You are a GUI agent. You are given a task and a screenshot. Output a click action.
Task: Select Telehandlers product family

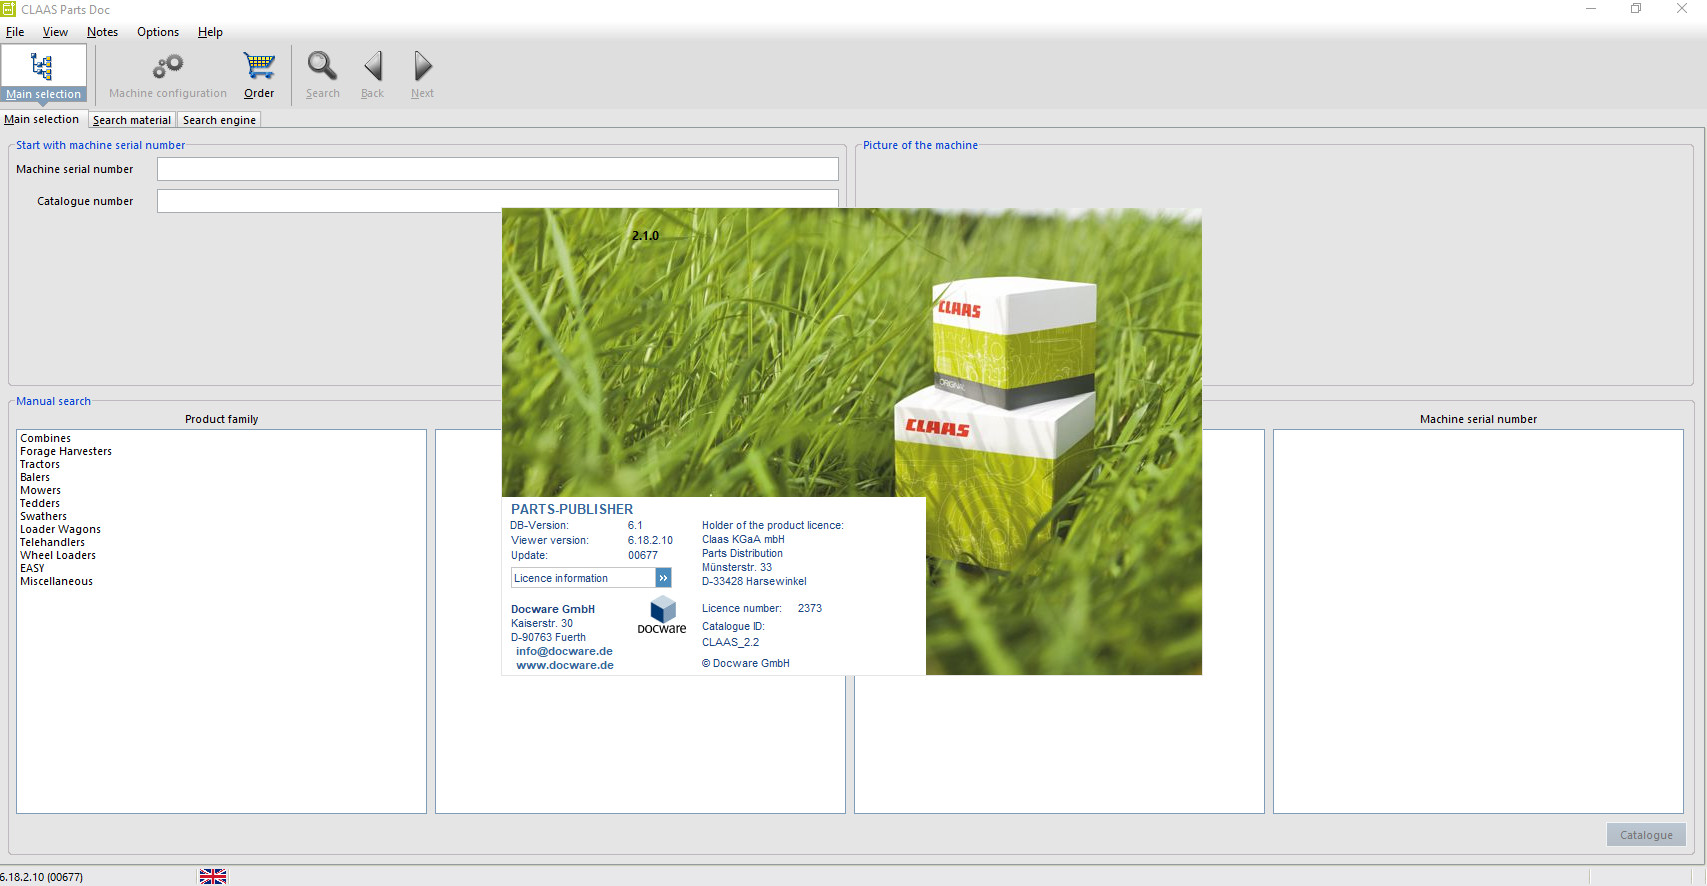click(53, 542)
